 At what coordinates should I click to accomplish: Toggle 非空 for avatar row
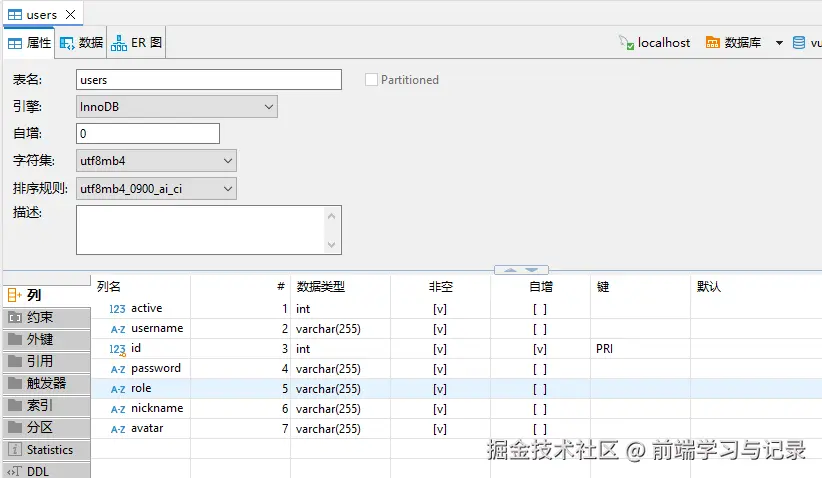click(x=440, y=429)
